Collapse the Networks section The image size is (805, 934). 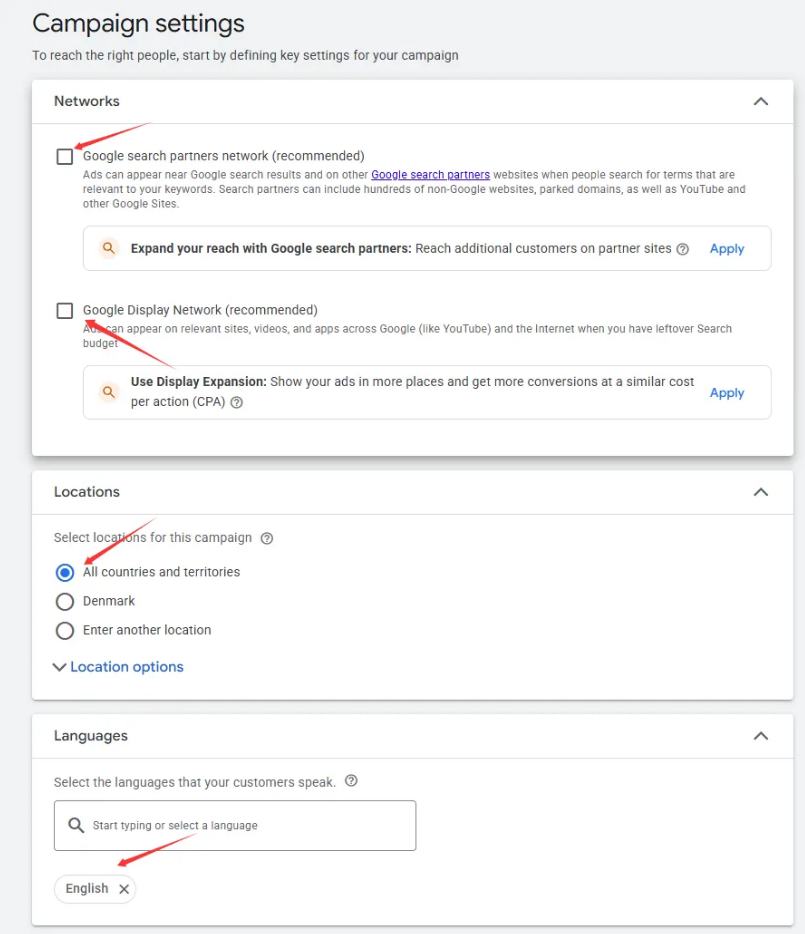(x=760, y=101)
